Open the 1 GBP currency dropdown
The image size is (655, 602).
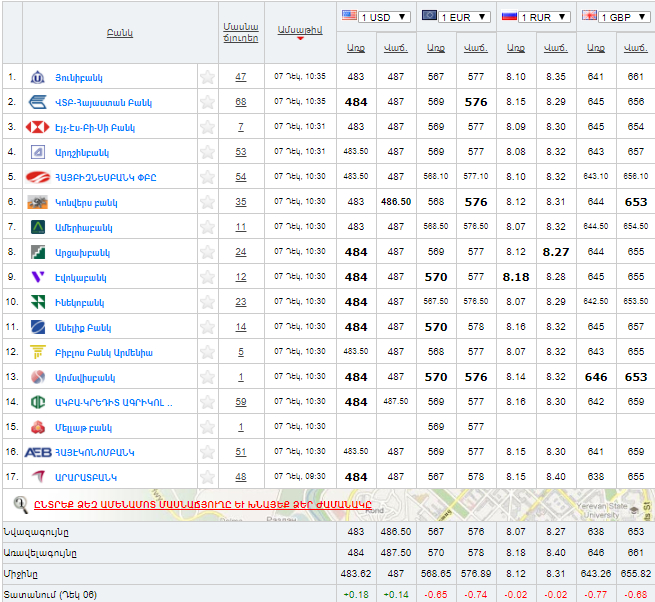click(x=624, y=17)
